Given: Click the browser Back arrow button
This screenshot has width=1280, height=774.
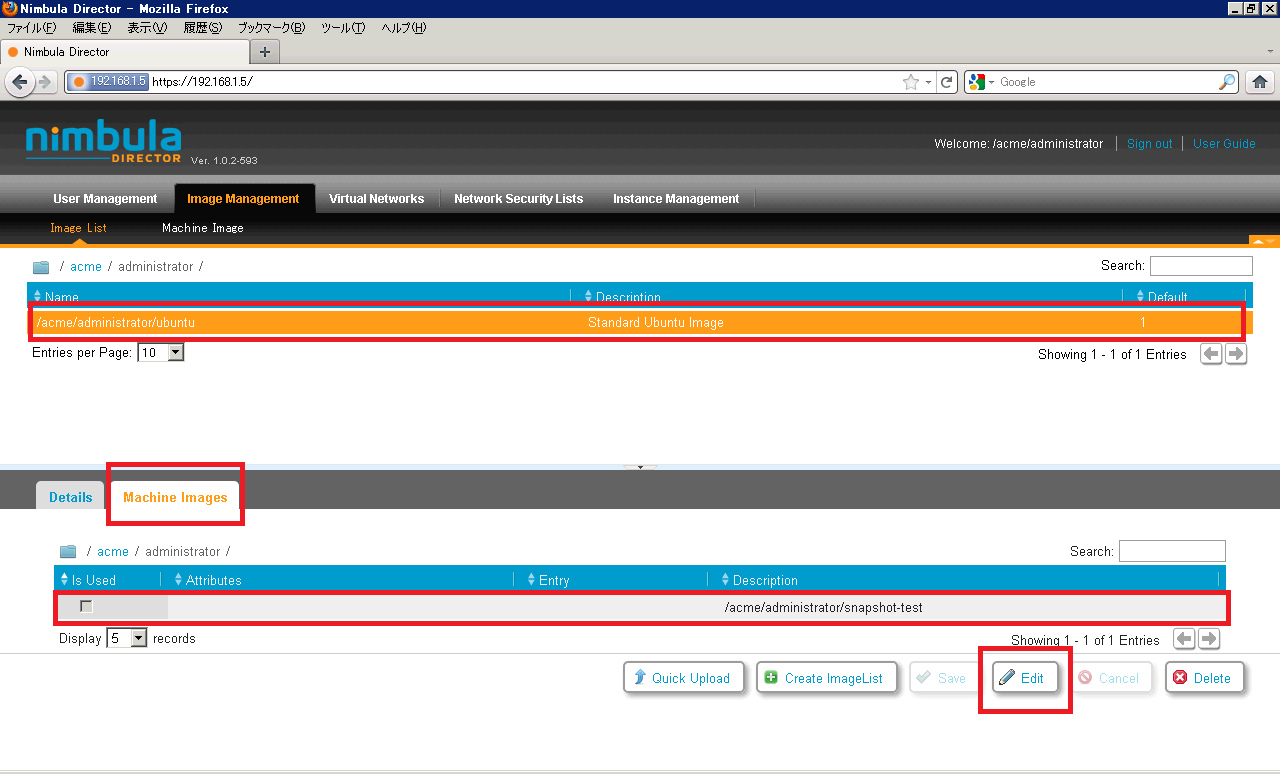Looking at the screenshot, I should coord(19,82).
